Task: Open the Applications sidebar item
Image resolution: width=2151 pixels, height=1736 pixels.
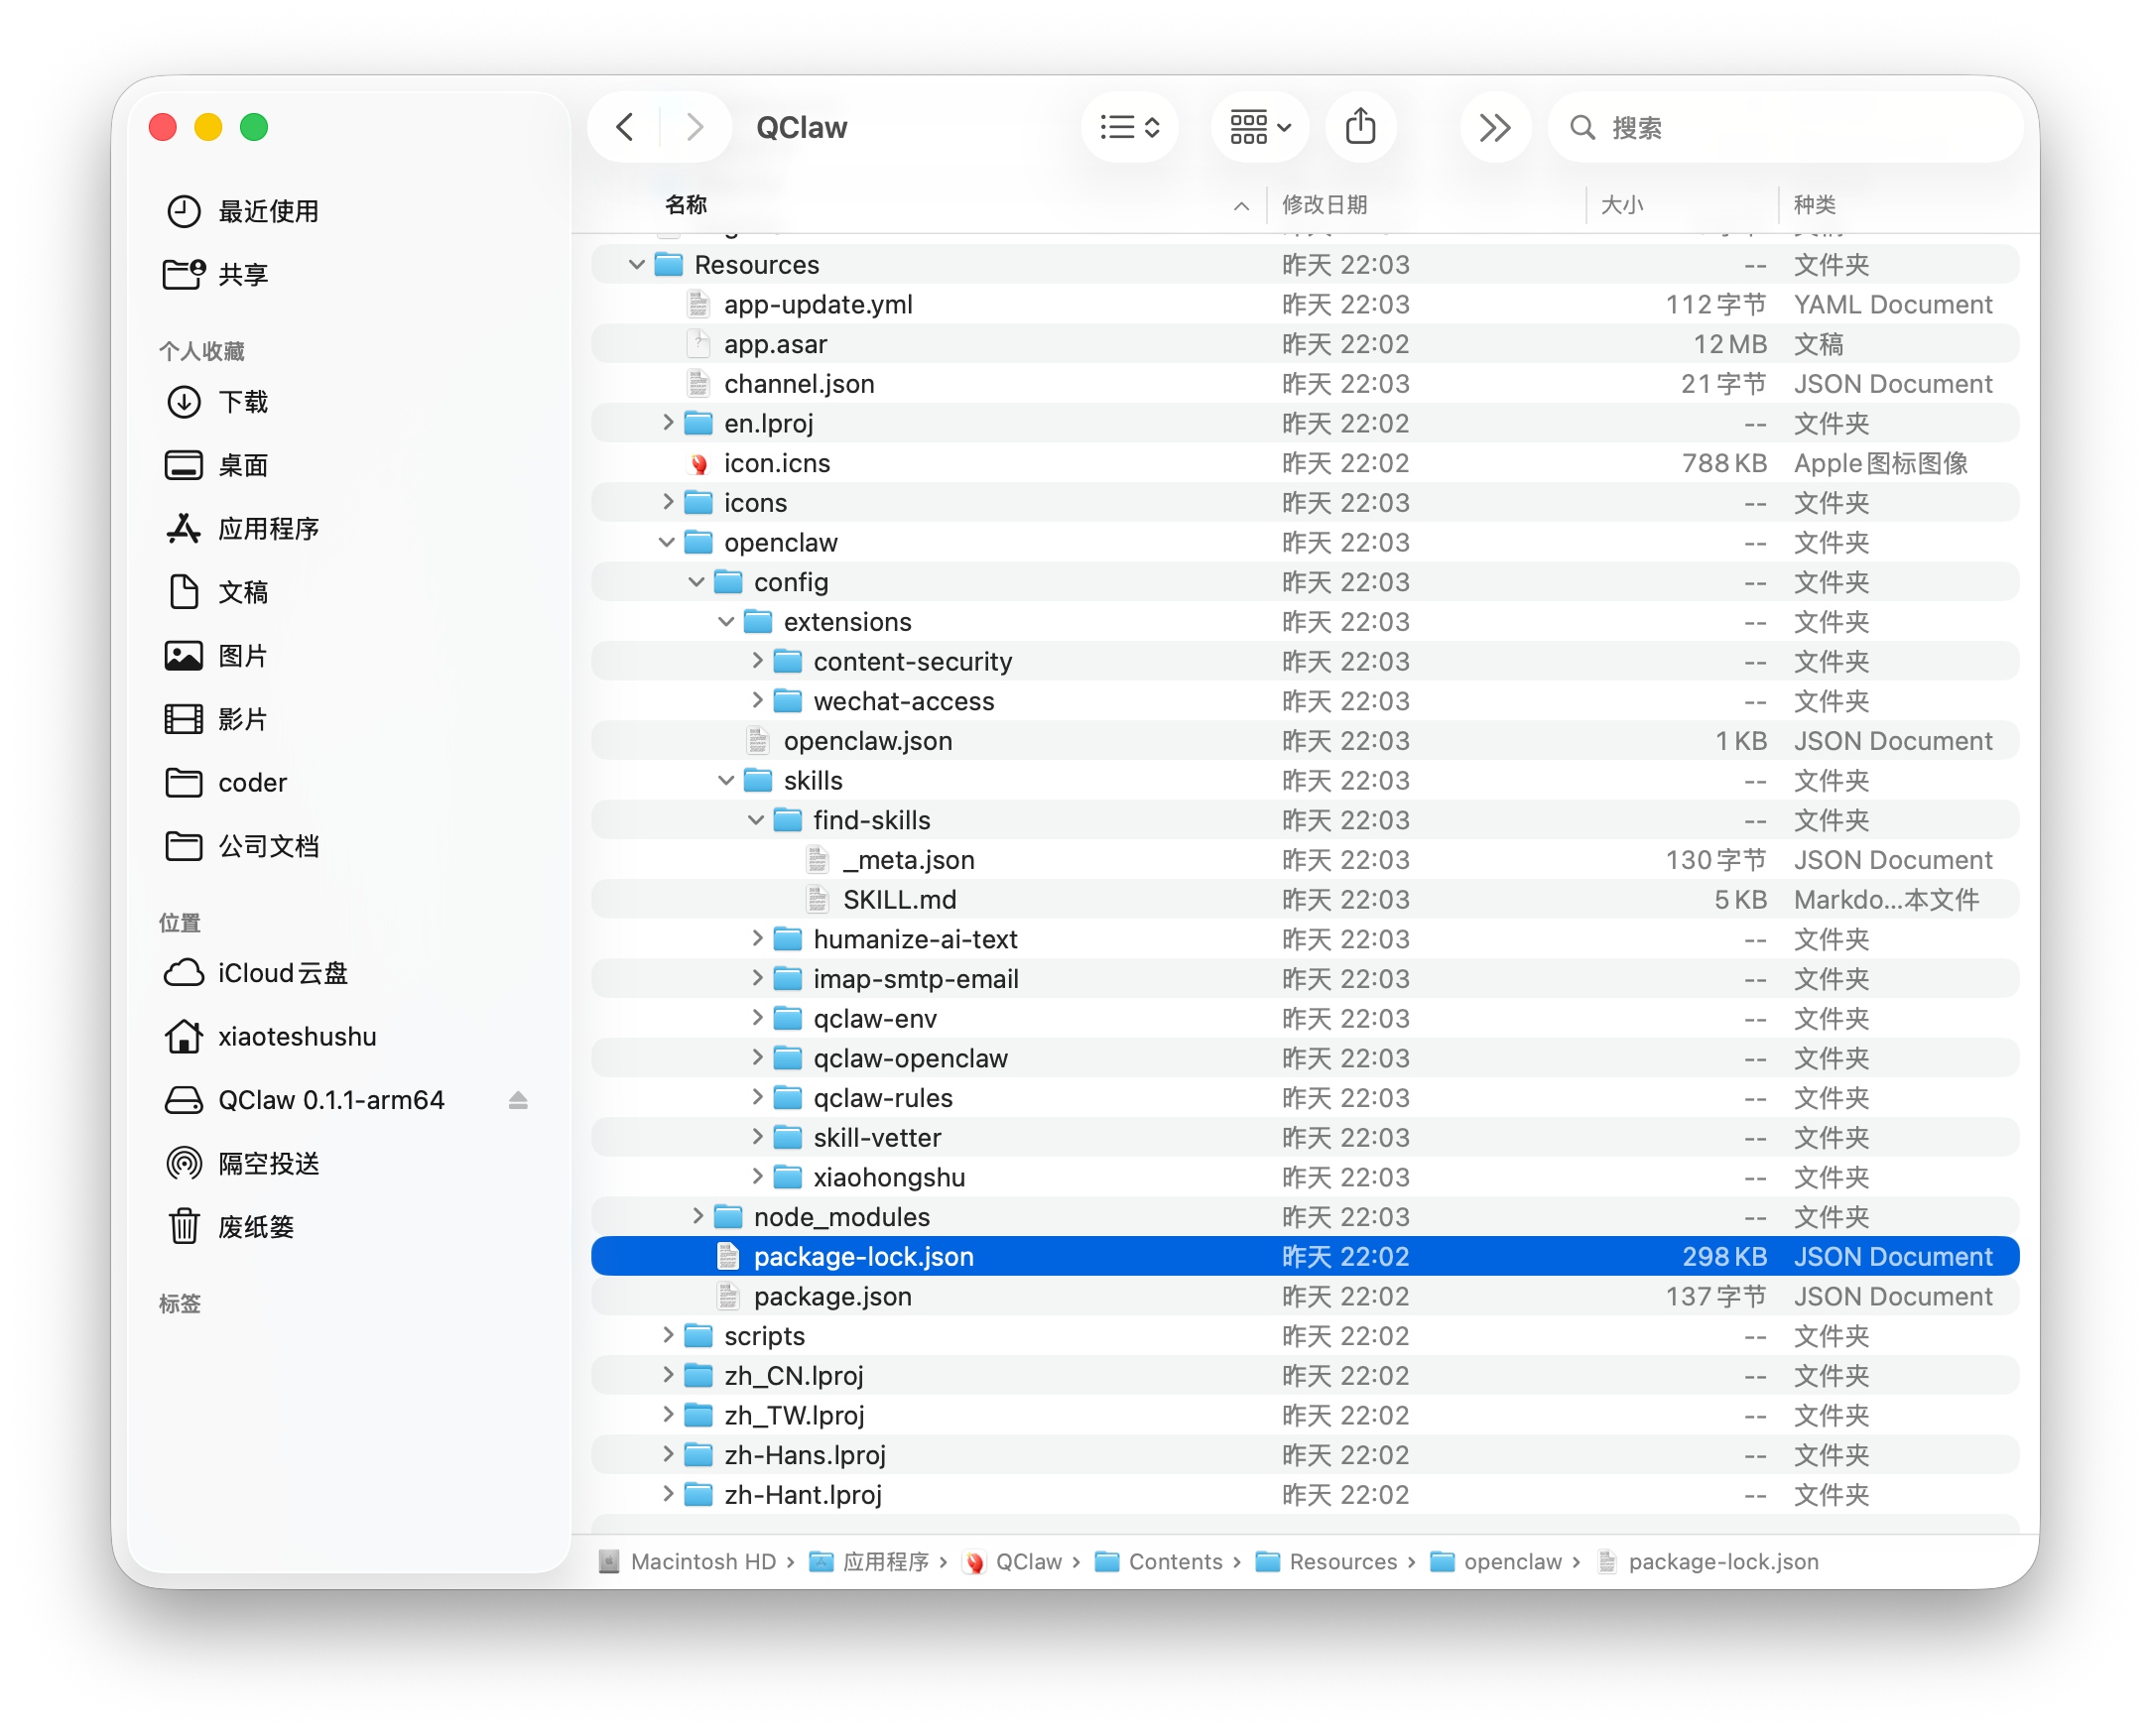Action: pyautogui.click(x=268, y=528)
